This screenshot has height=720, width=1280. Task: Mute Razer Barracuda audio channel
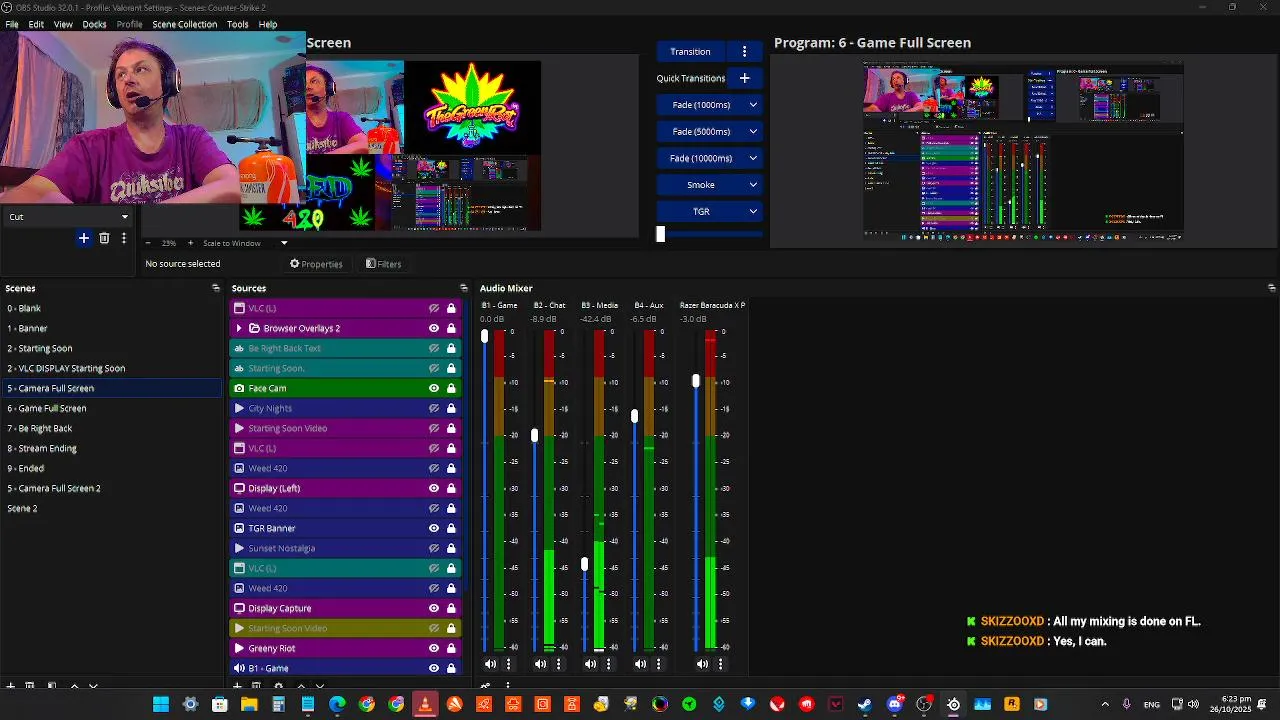point(702,664)
